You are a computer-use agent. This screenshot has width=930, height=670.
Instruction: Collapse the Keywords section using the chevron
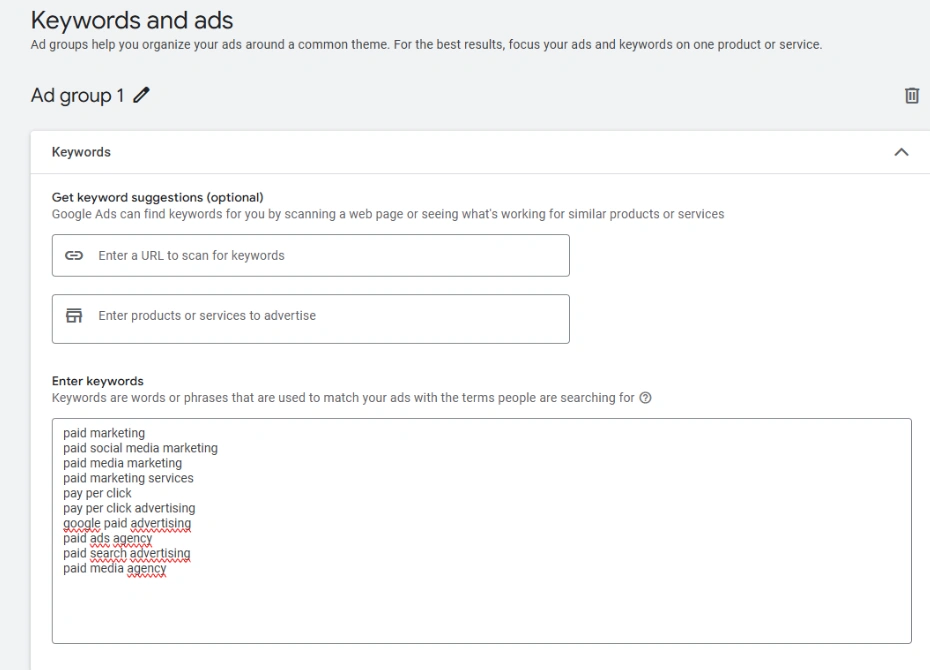click(901, 152)
